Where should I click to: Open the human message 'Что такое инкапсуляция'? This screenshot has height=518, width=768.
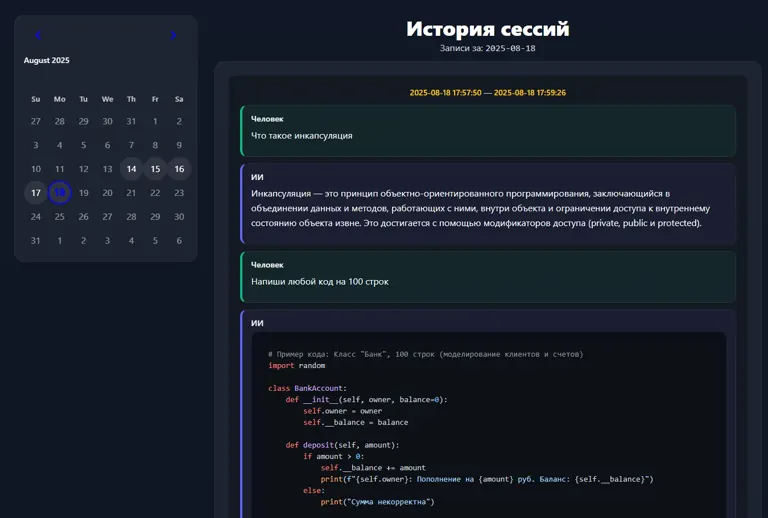point(488,131)
